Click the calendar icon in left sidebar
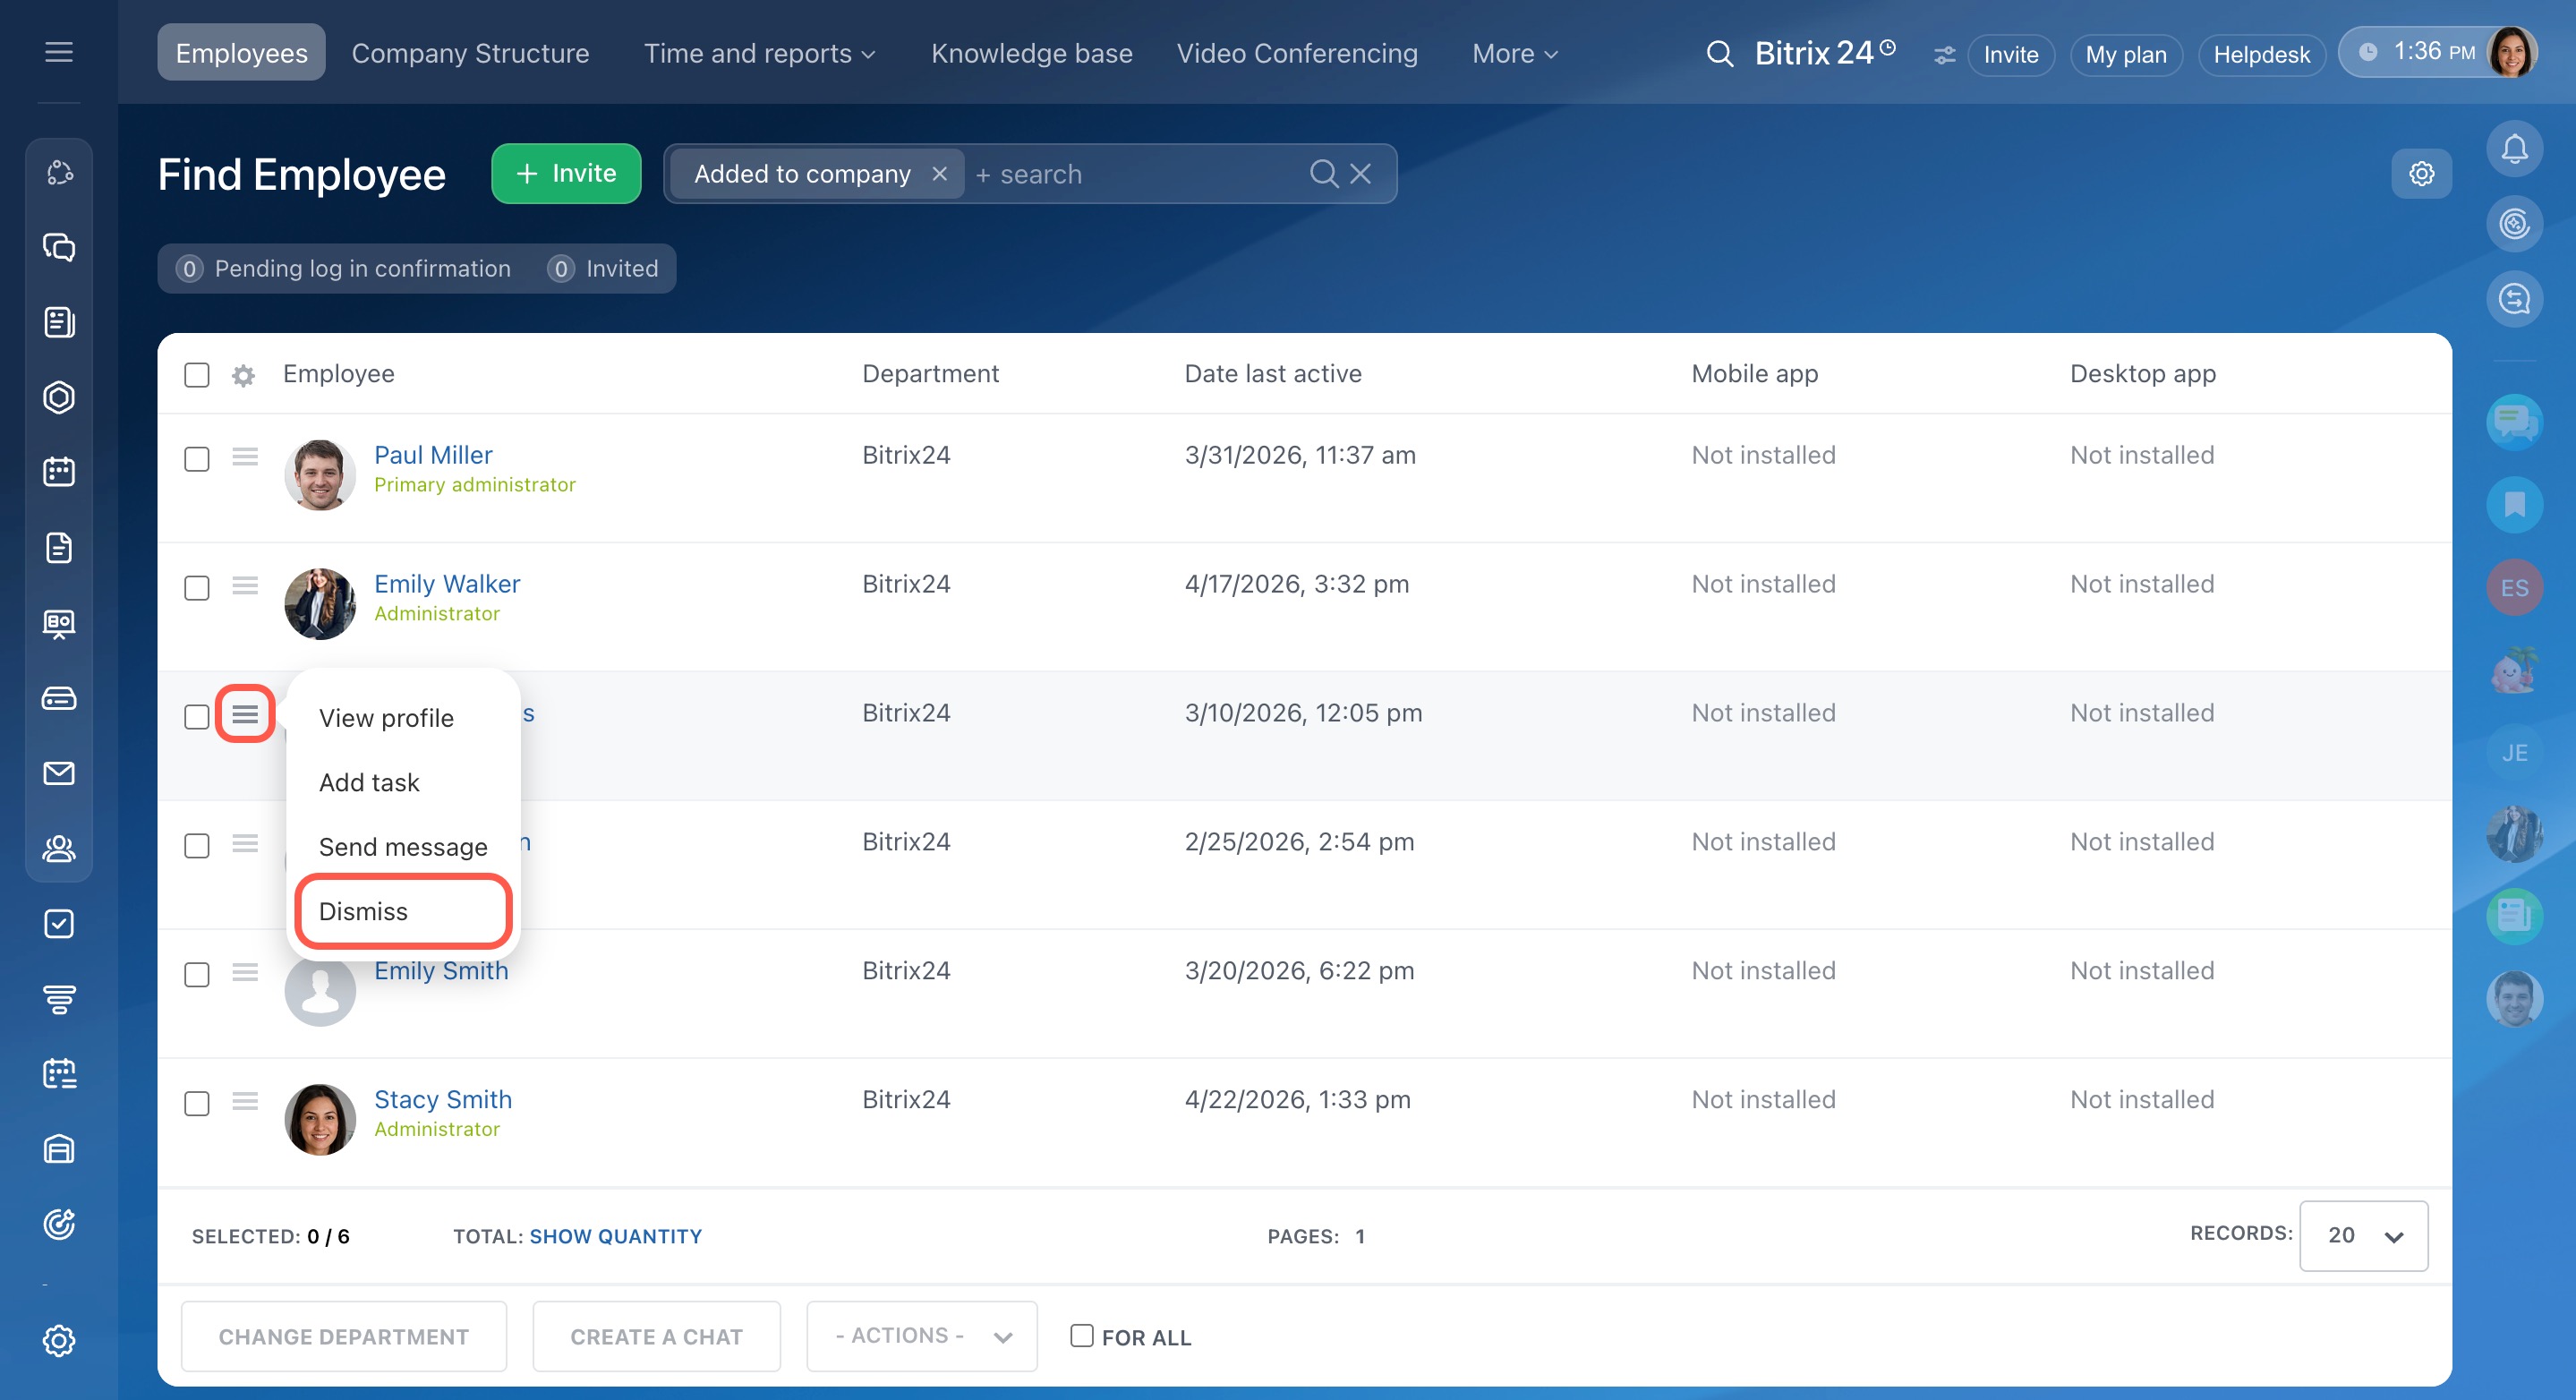 pos(59,472)
